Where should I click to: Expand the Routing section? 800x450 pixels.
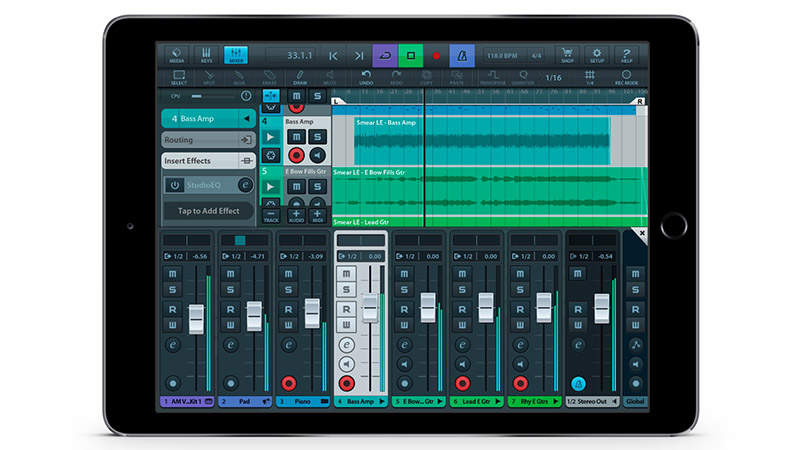246,140
